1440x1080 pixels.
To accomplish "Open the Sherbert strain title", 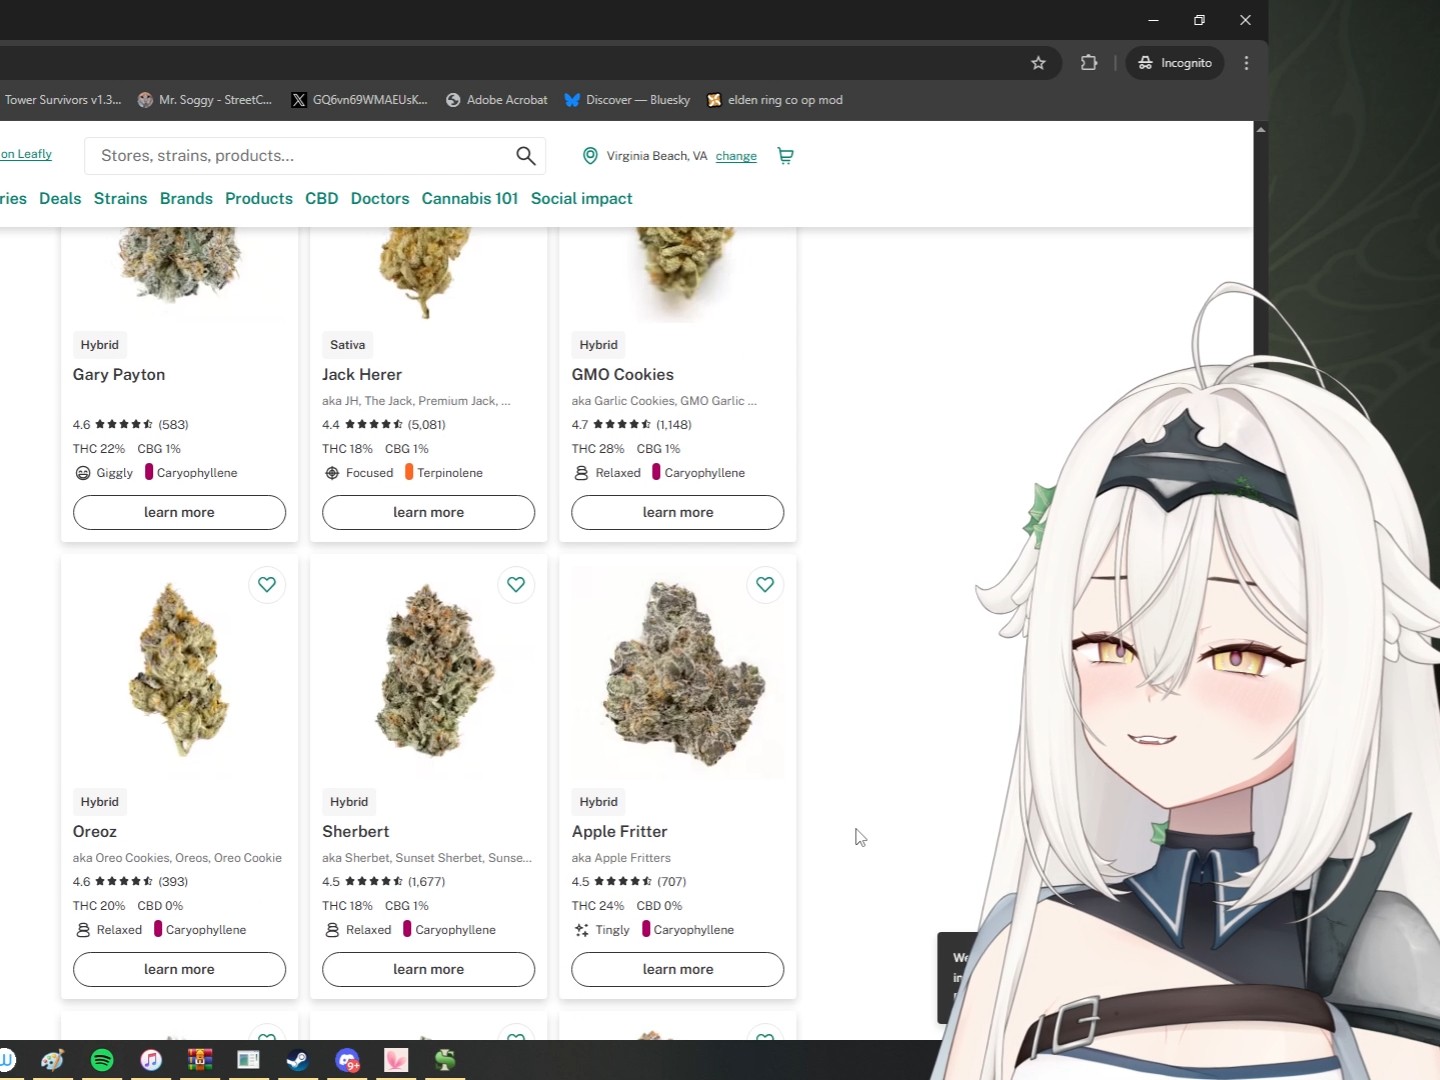I will tap(356, 832).
